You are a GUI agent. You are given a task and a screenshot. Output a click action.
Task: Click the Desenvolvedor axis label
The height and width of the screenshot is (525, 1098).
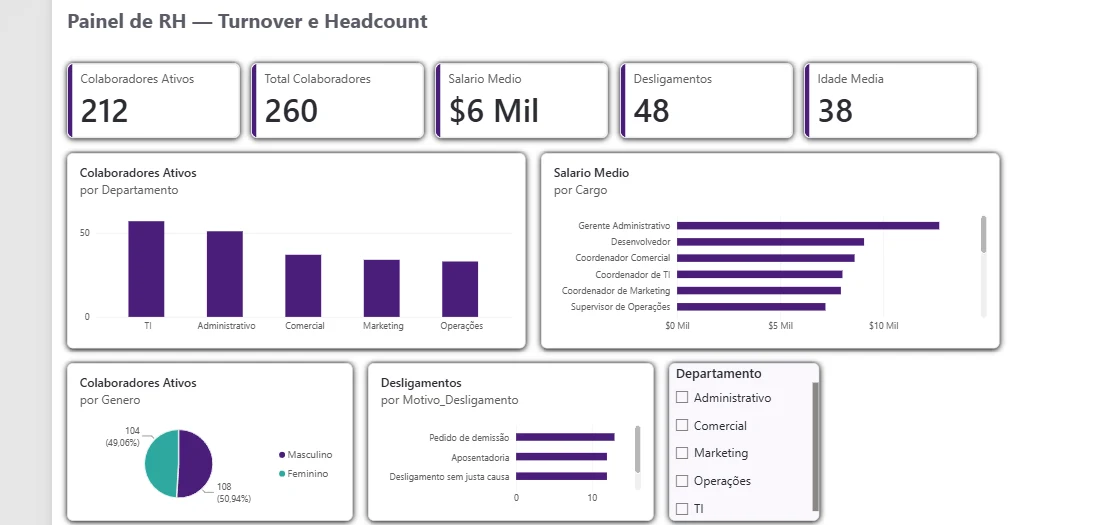click(641, 242)
